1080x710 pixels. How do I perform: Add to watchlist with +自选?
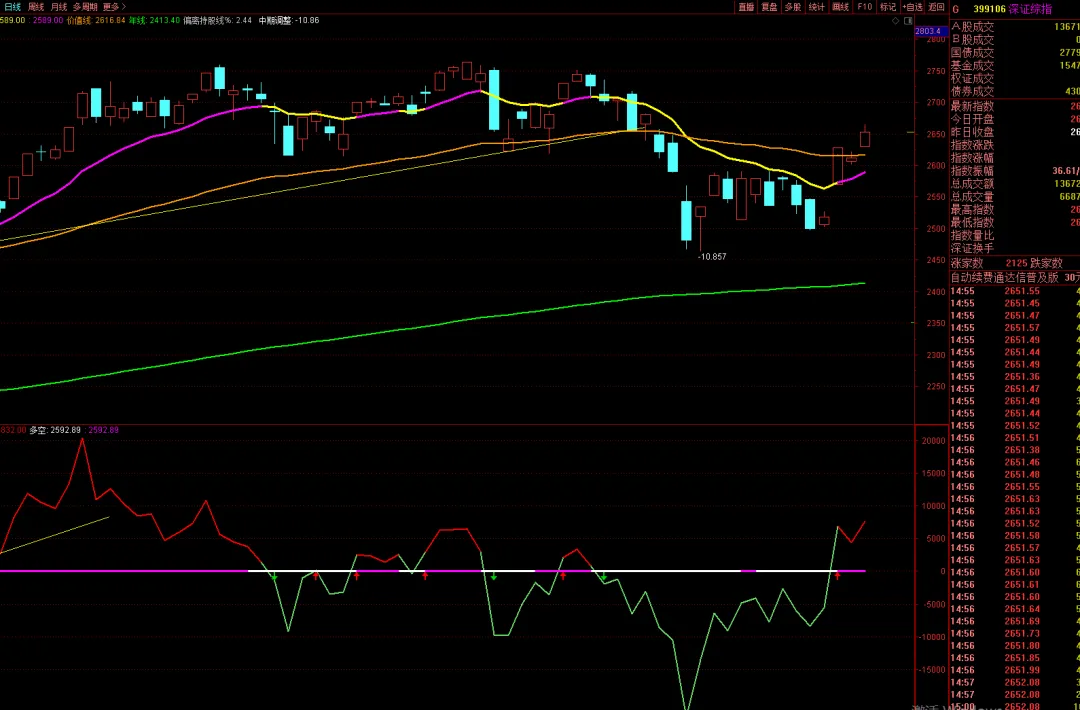[x=913, y=7]
